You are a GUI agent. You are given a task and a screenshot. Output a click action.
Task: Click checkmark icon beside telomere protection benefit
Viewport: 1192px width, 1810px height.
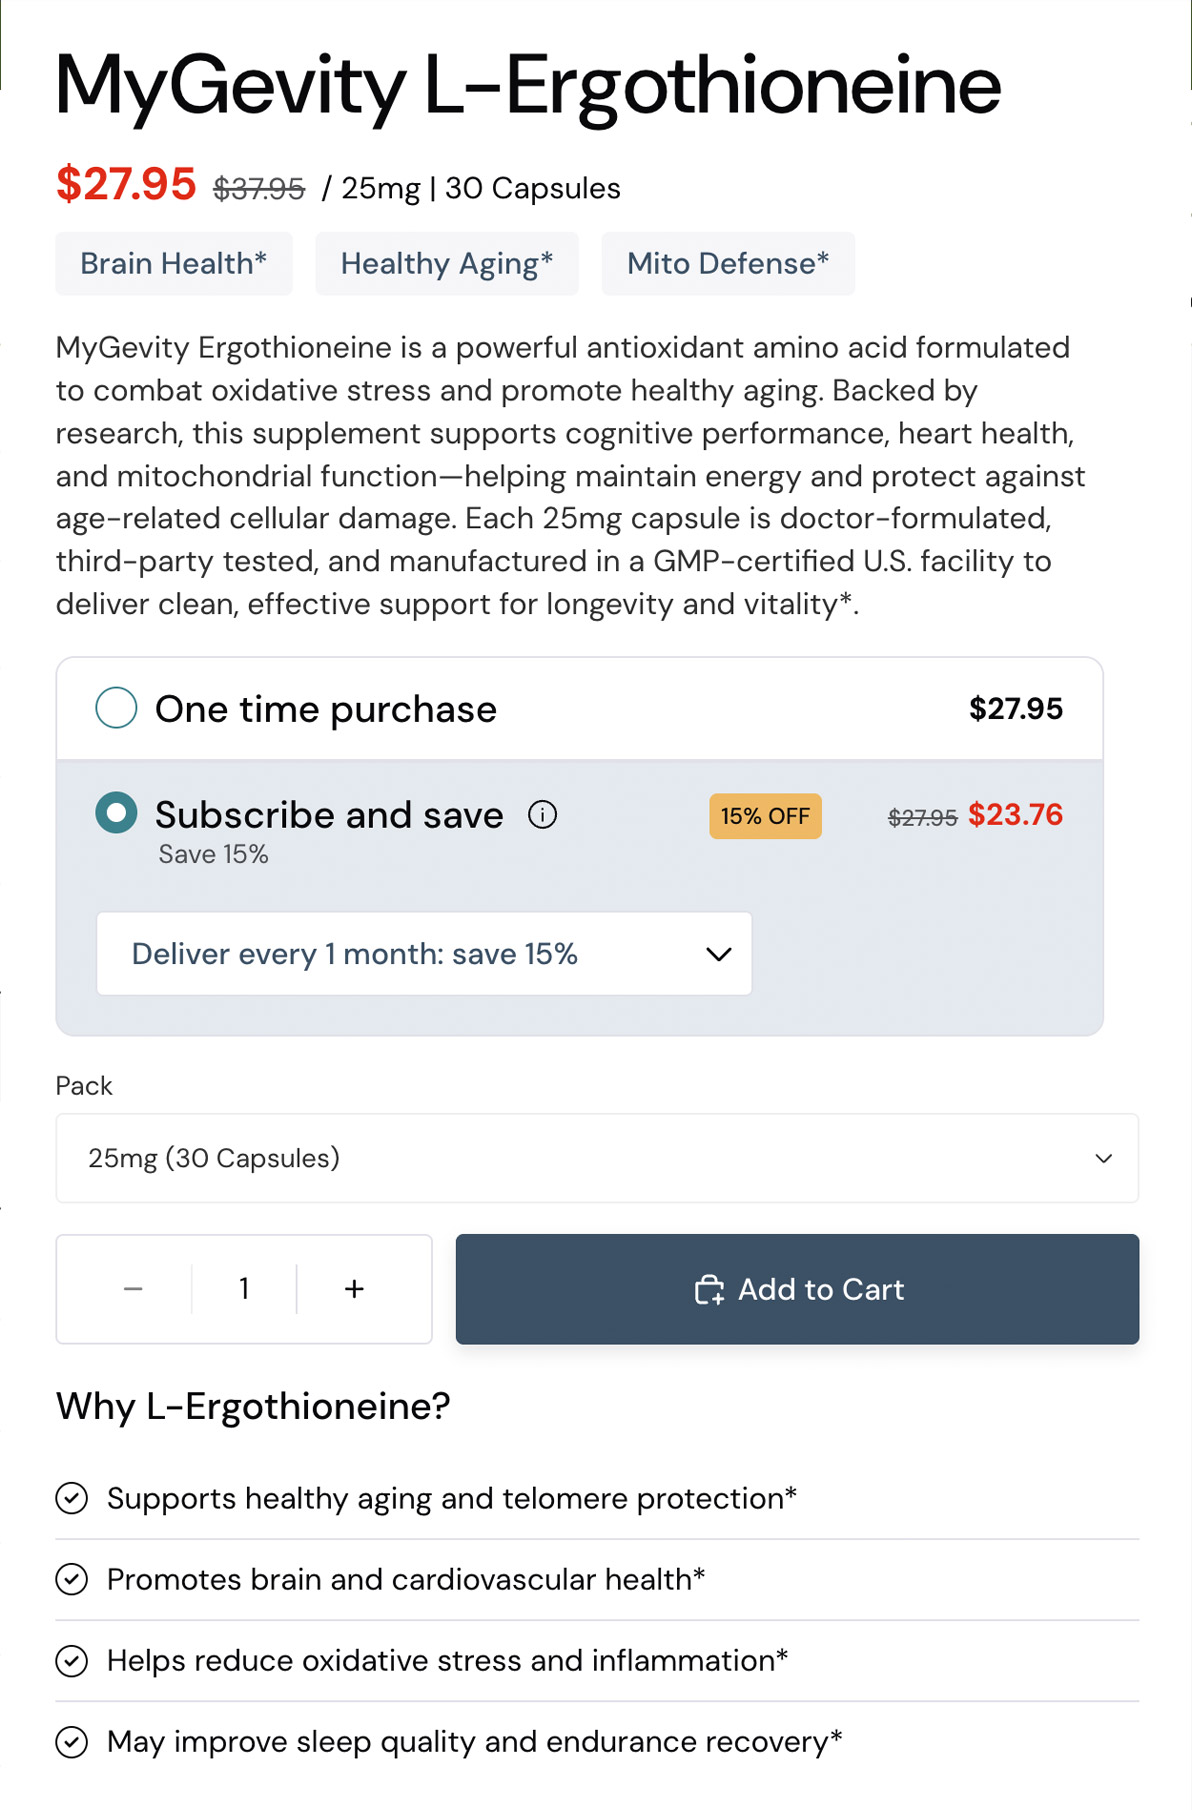click(x=72, y=1498)
